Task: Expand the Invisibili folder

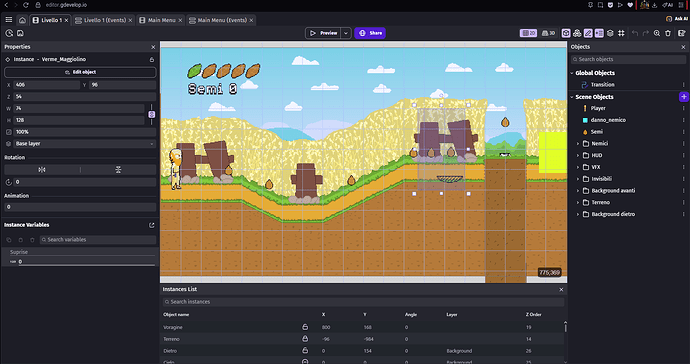Action: tap(578, 179)
